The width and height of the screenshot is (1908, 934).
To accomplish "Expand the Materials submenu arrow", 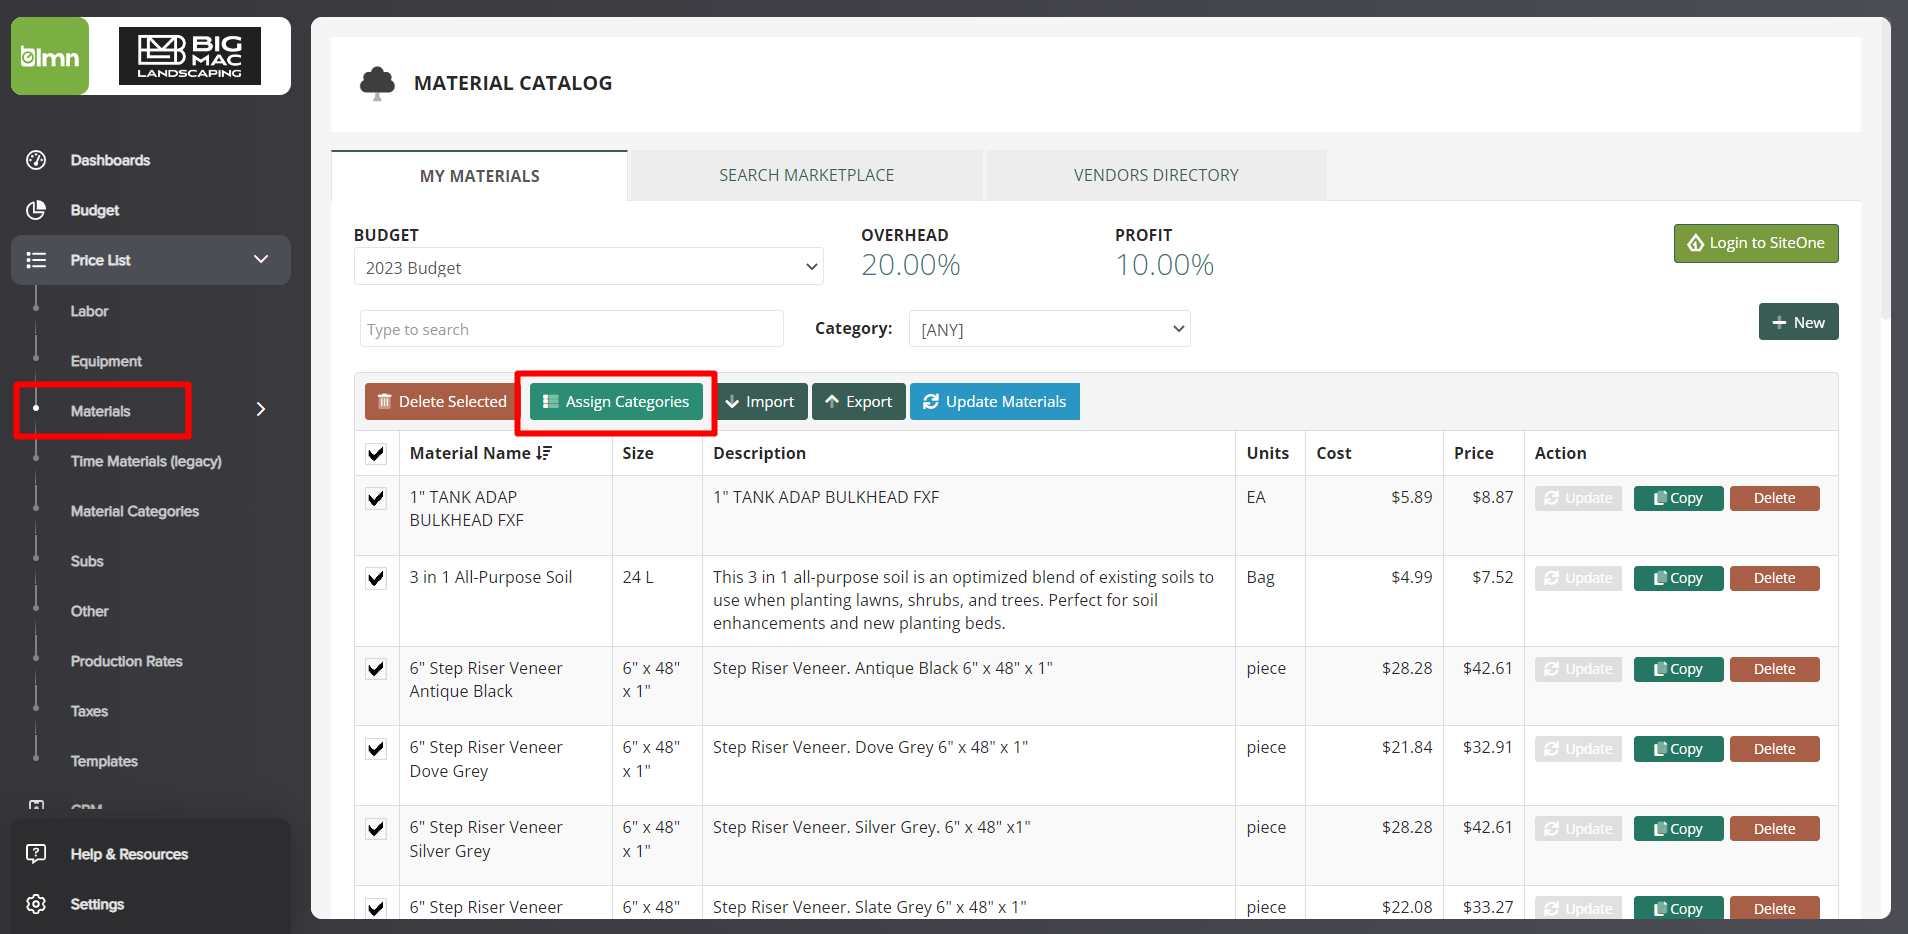I will (261, 409).
